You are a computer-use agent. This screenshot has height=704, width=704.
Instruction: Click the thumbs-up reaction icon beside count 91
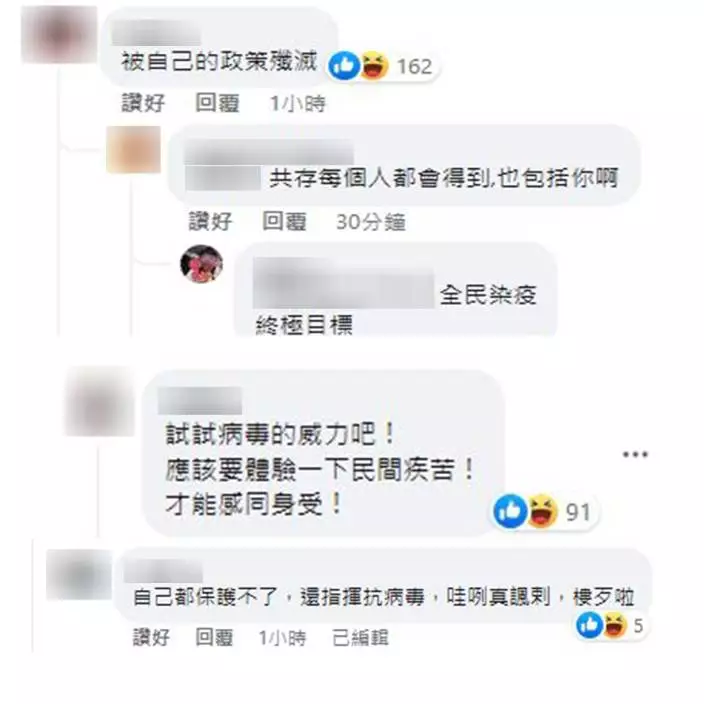point(510,511)
